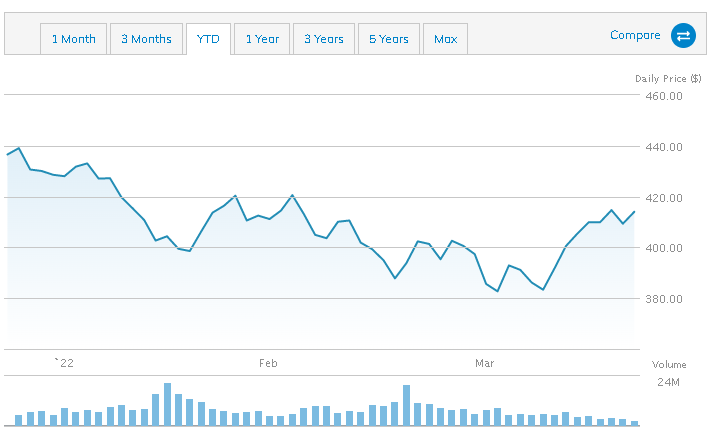The height and width of the screenshot is (444, 721).
Task: Click the 440.00 price axis label
Action: (x=664, y=147)
